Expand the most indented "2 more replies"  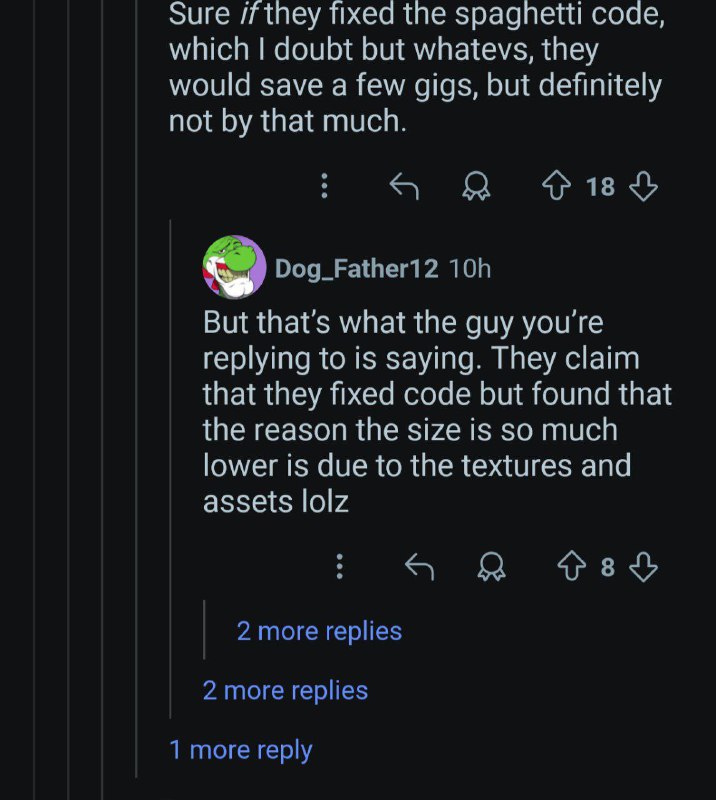point(319,631)
